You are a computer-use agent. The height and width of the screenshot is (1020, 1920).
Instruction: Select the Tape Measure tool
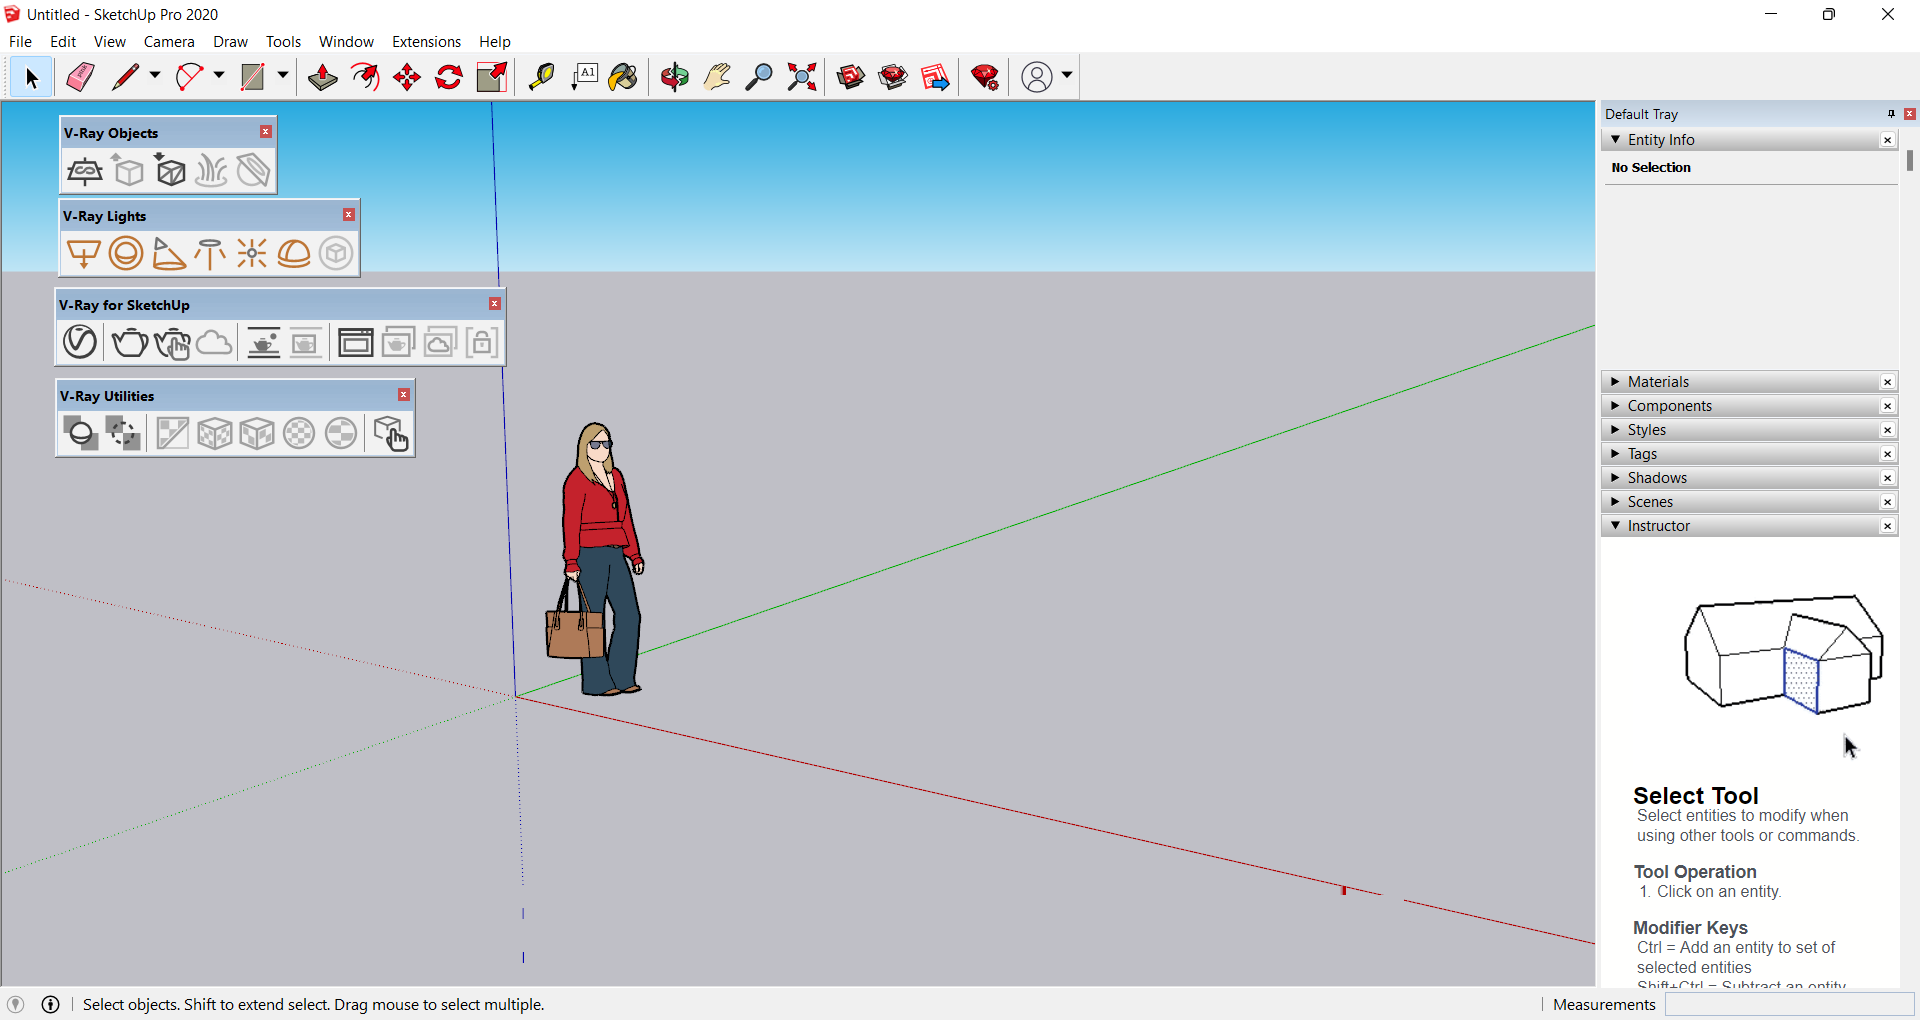coord(541,77)
